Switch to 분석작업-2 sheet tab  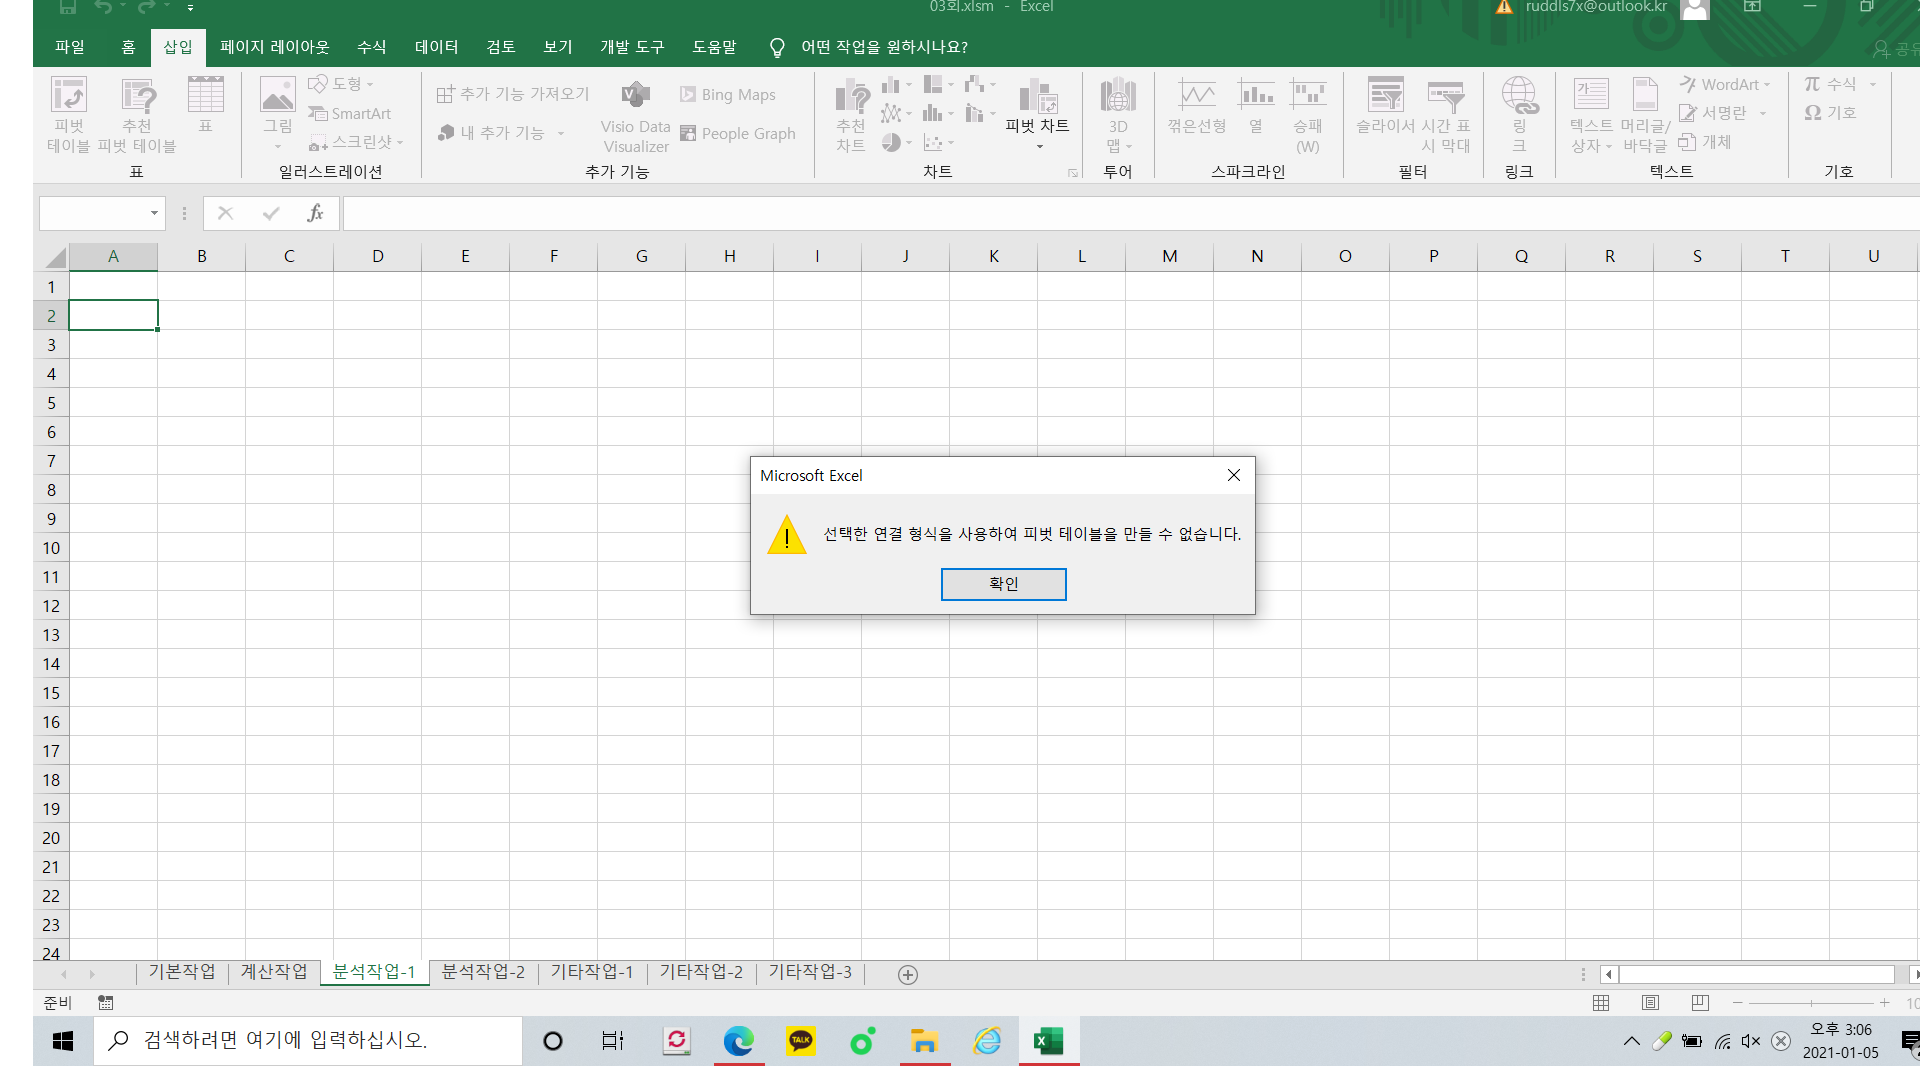(x=483, y=972)
